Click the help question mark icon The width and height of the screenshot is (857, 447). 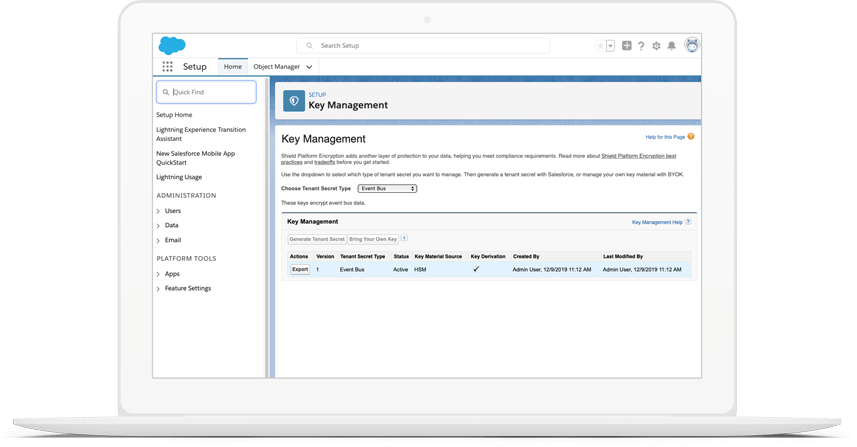click(x=641, y=46)
